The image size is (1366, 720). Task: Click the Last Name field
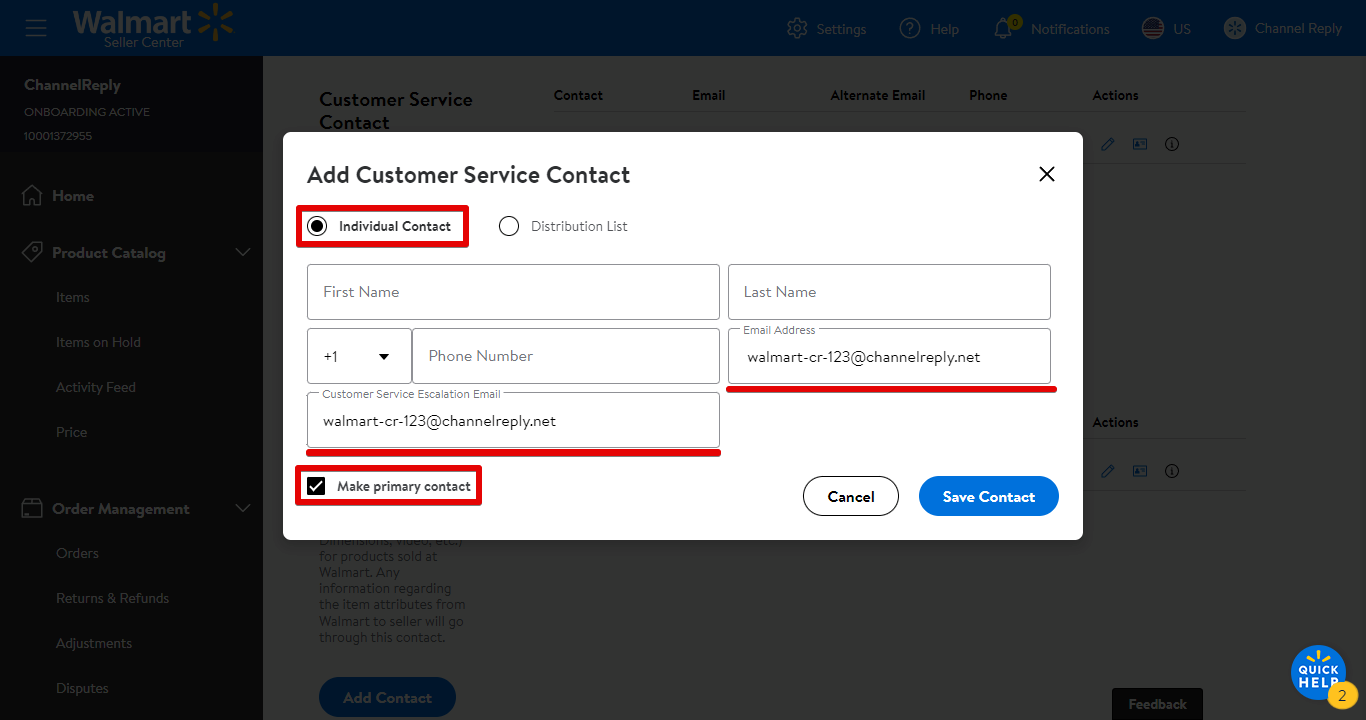889,292
